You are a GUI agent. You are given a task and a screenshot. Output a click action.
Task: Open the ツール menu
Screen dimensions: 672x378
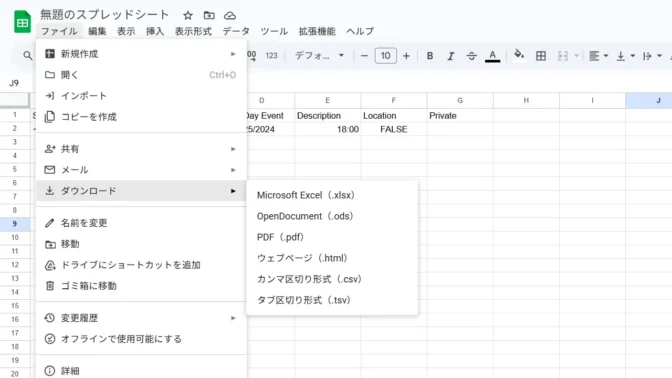pyautogui.click(x=274, y=31)
